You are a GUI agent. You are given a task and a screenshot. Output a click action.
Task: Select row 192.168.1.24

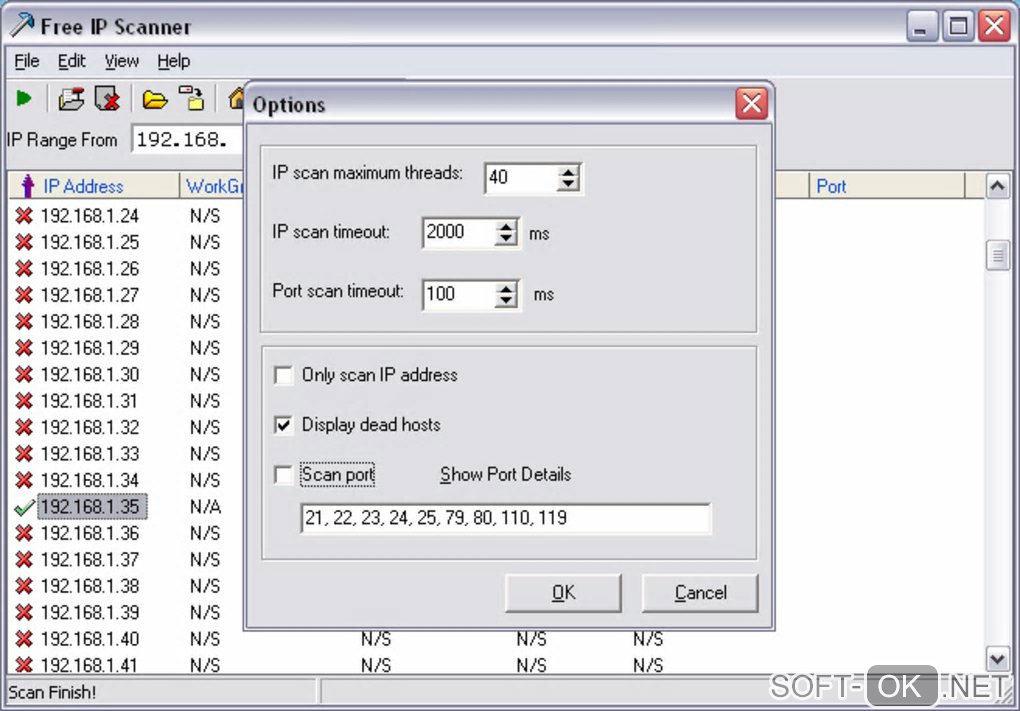(x=90, y=216)
